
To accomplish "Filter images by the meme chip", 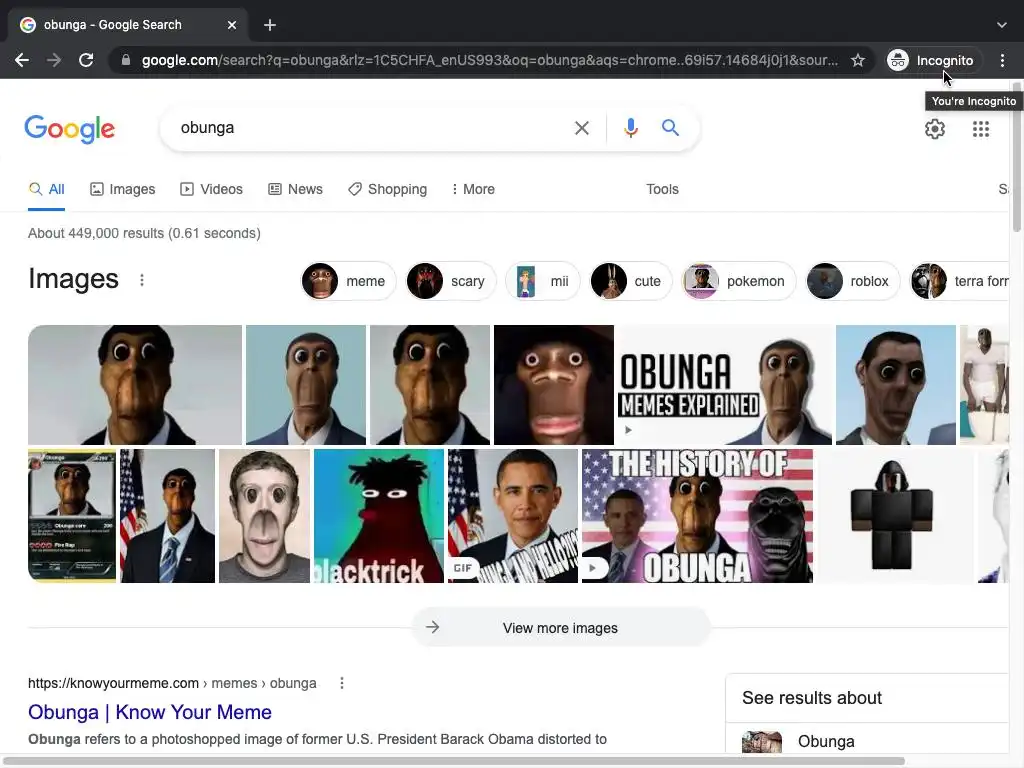I will pos(348,281).
